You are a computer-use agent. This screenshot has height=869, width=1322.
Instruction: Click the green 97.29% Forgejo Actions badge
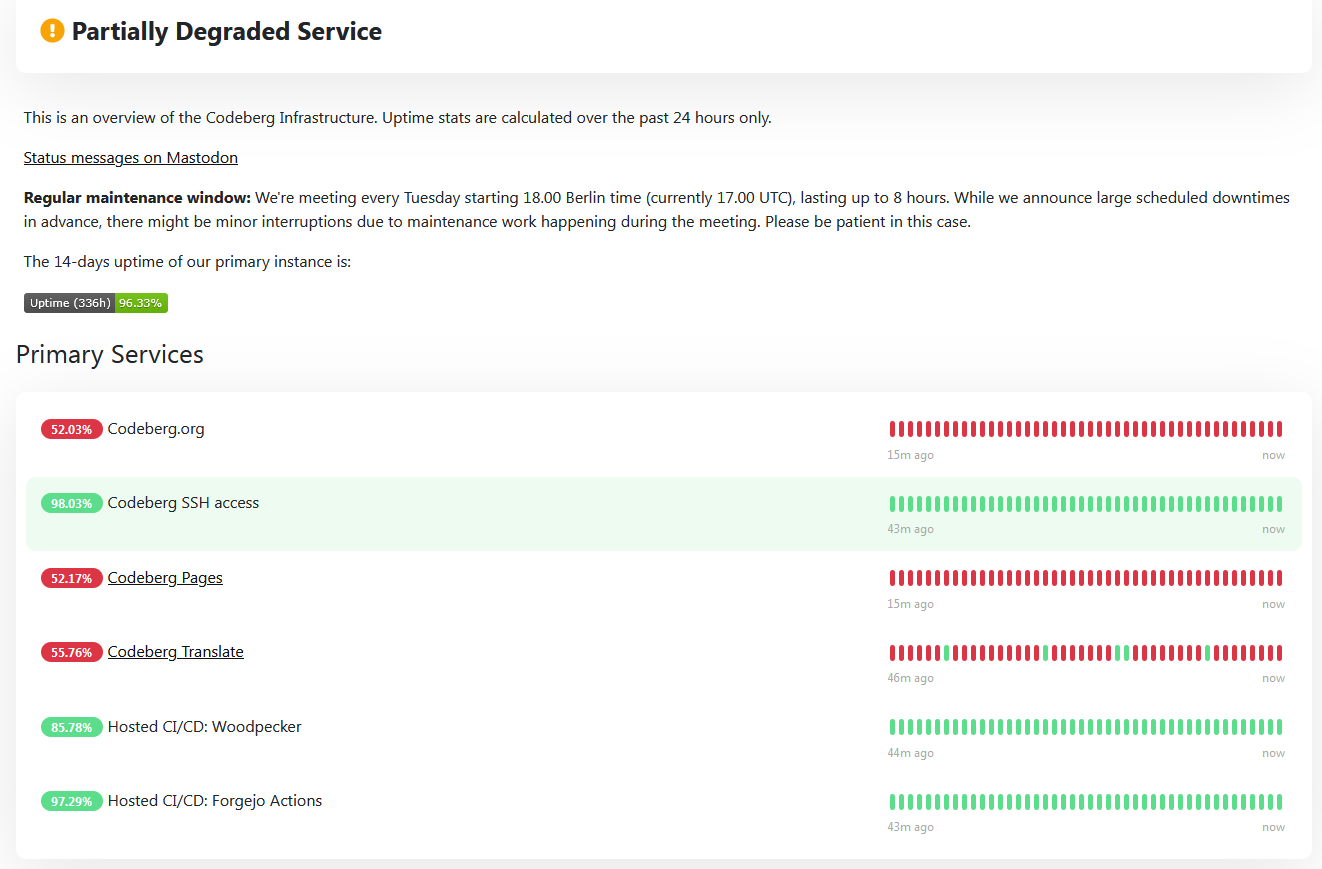[x=71, y=801]
